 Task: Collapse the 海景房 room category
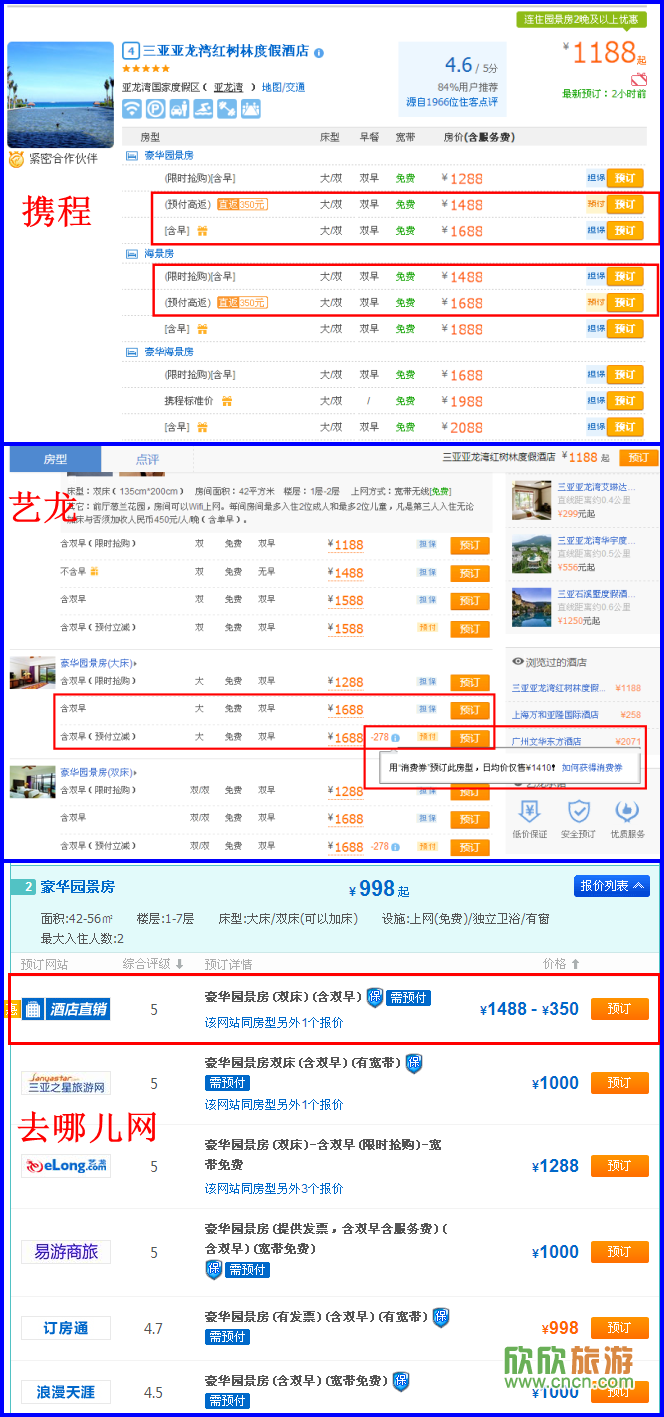pos(132,254)
